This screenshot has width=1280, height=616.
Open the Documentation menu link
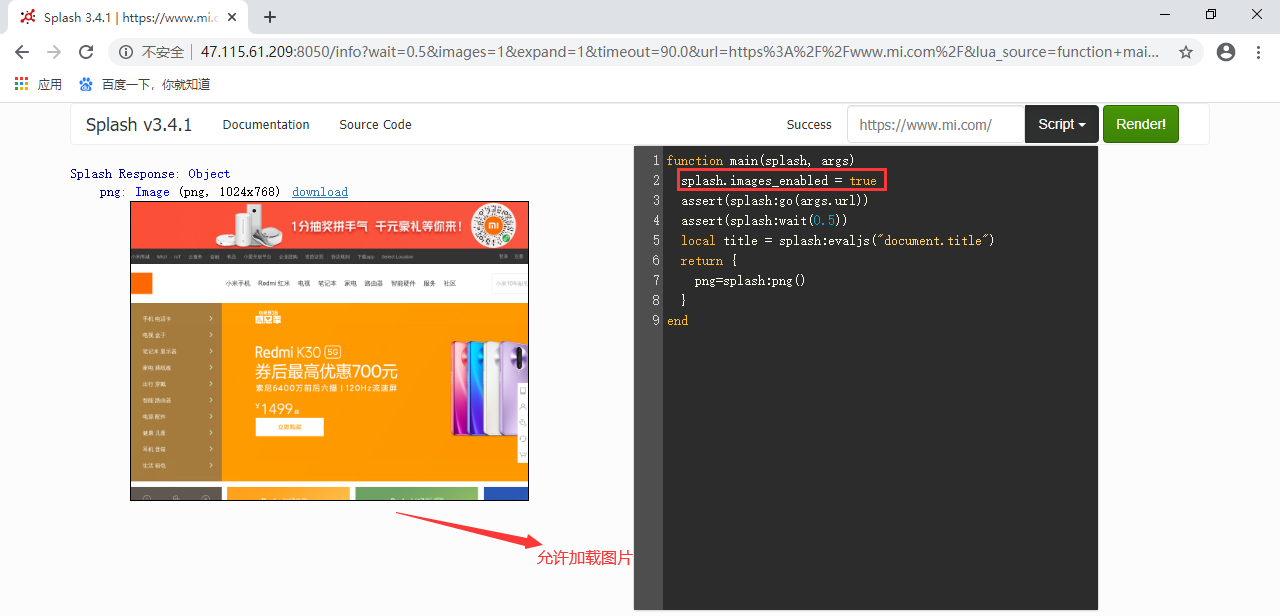pos(266,125)
